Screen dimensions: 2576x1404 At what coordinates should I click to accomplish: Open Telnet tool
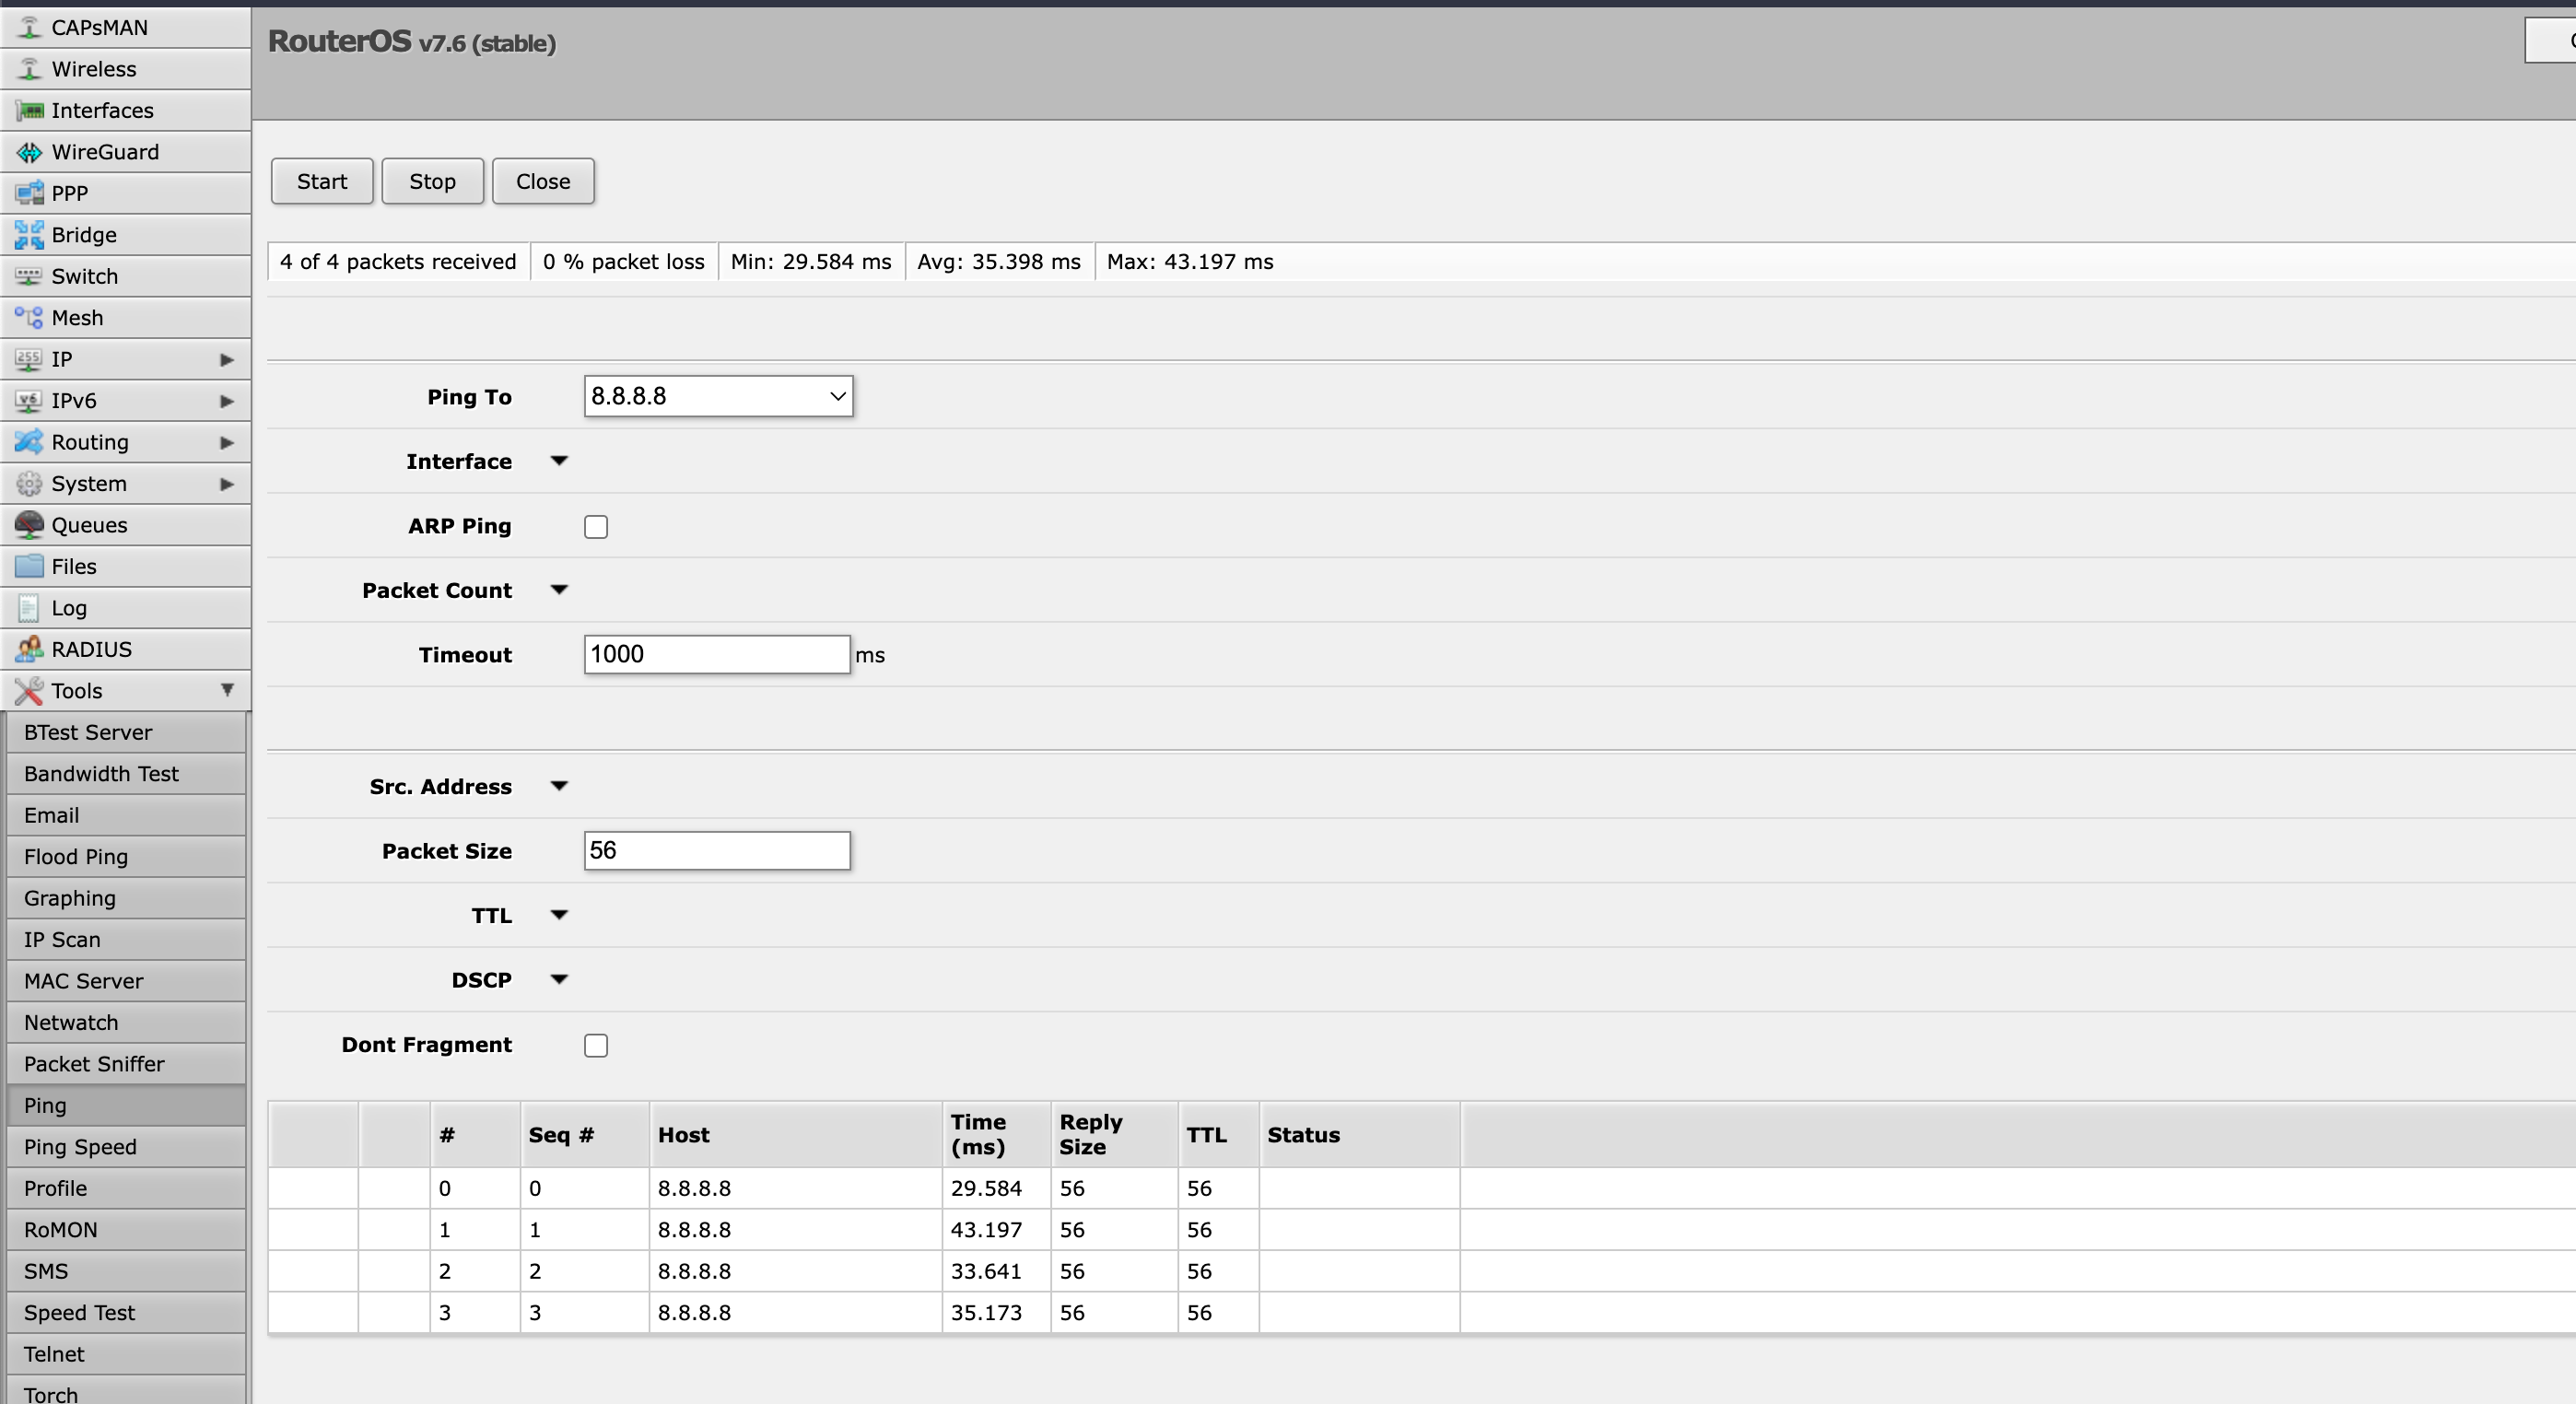pos(126,1355)
